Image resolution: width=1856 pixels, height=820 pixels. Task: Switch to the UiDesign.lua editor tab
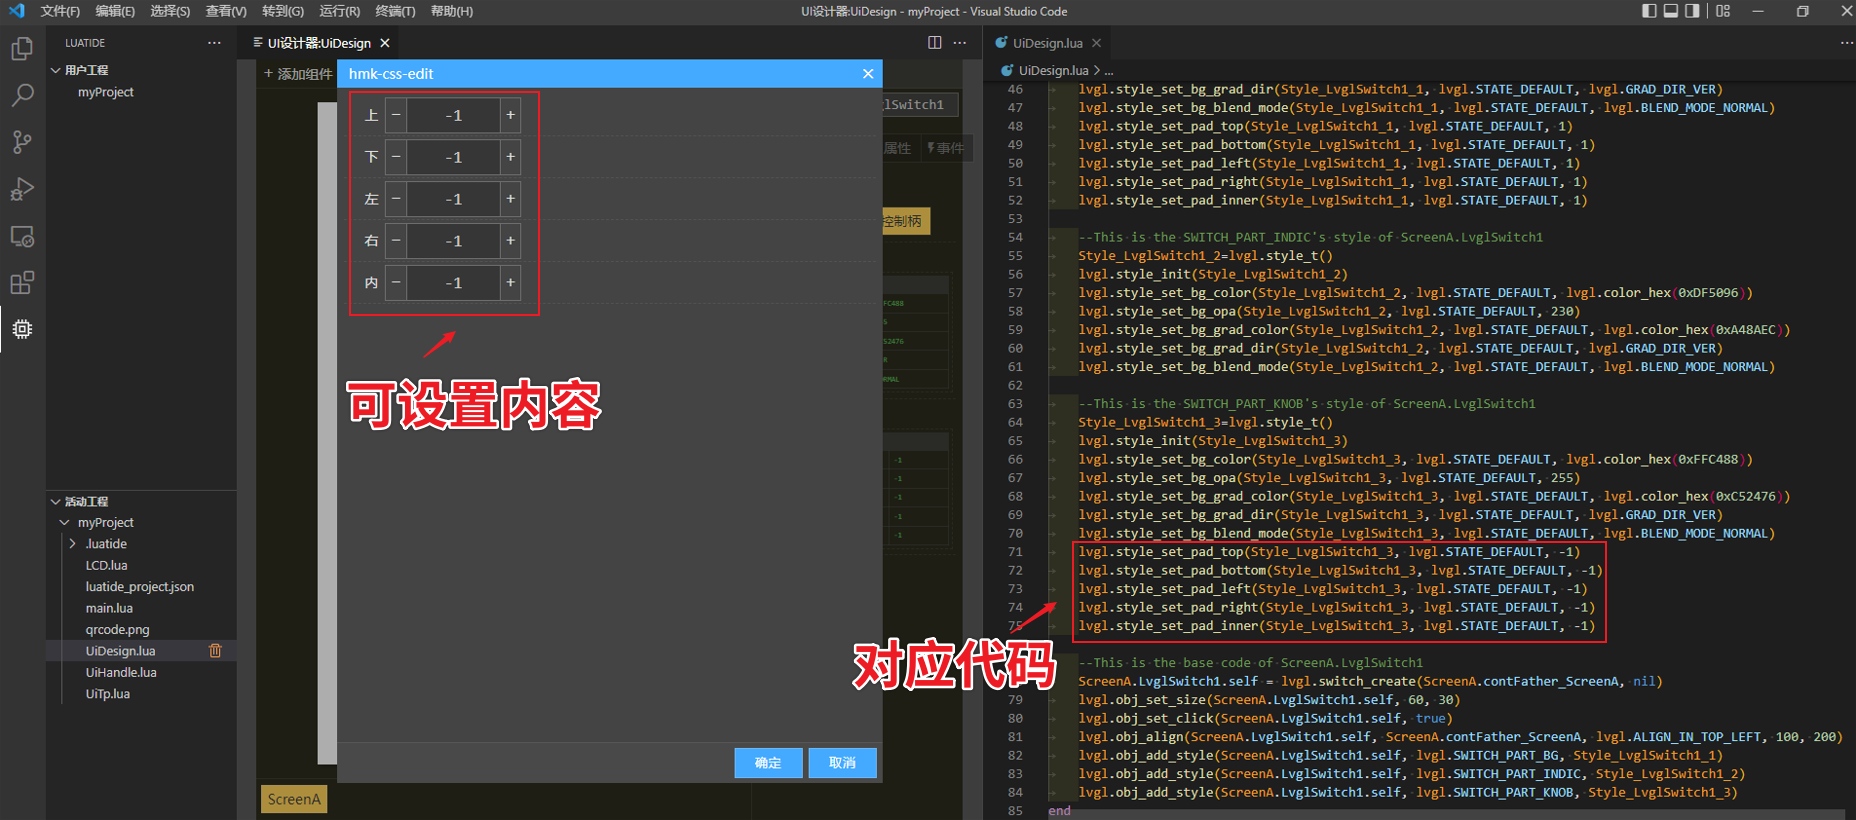(x=1046, y=43)
